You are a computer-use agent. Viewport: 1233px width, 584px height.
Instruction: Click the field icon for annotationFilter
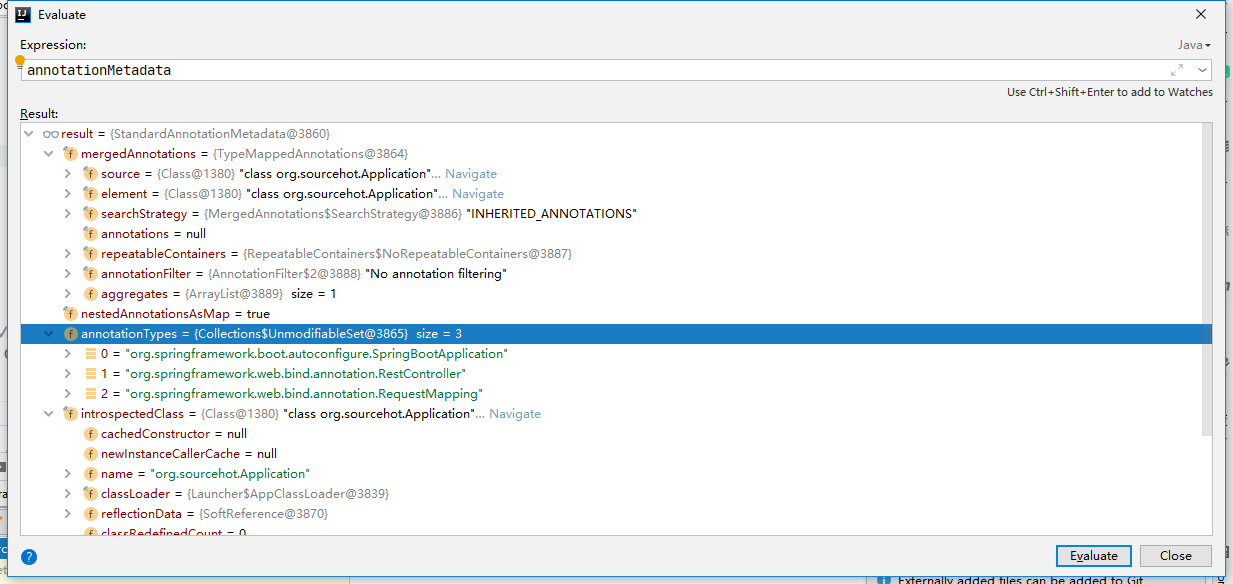90,274
